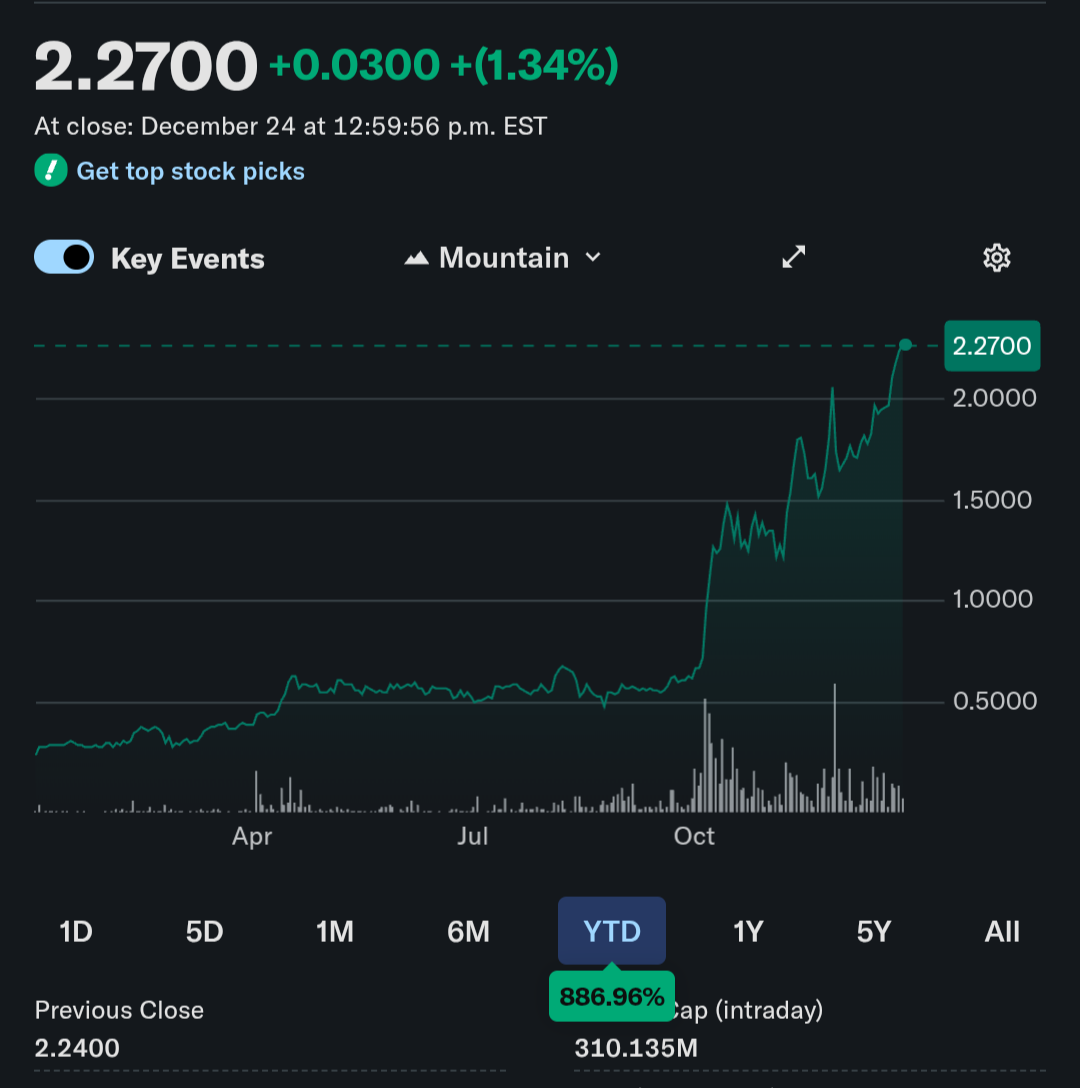Viewport: 1080px width, 1088px height.
Task: Click the 886.96% YTD return badge
Action: tap(611, 996)
